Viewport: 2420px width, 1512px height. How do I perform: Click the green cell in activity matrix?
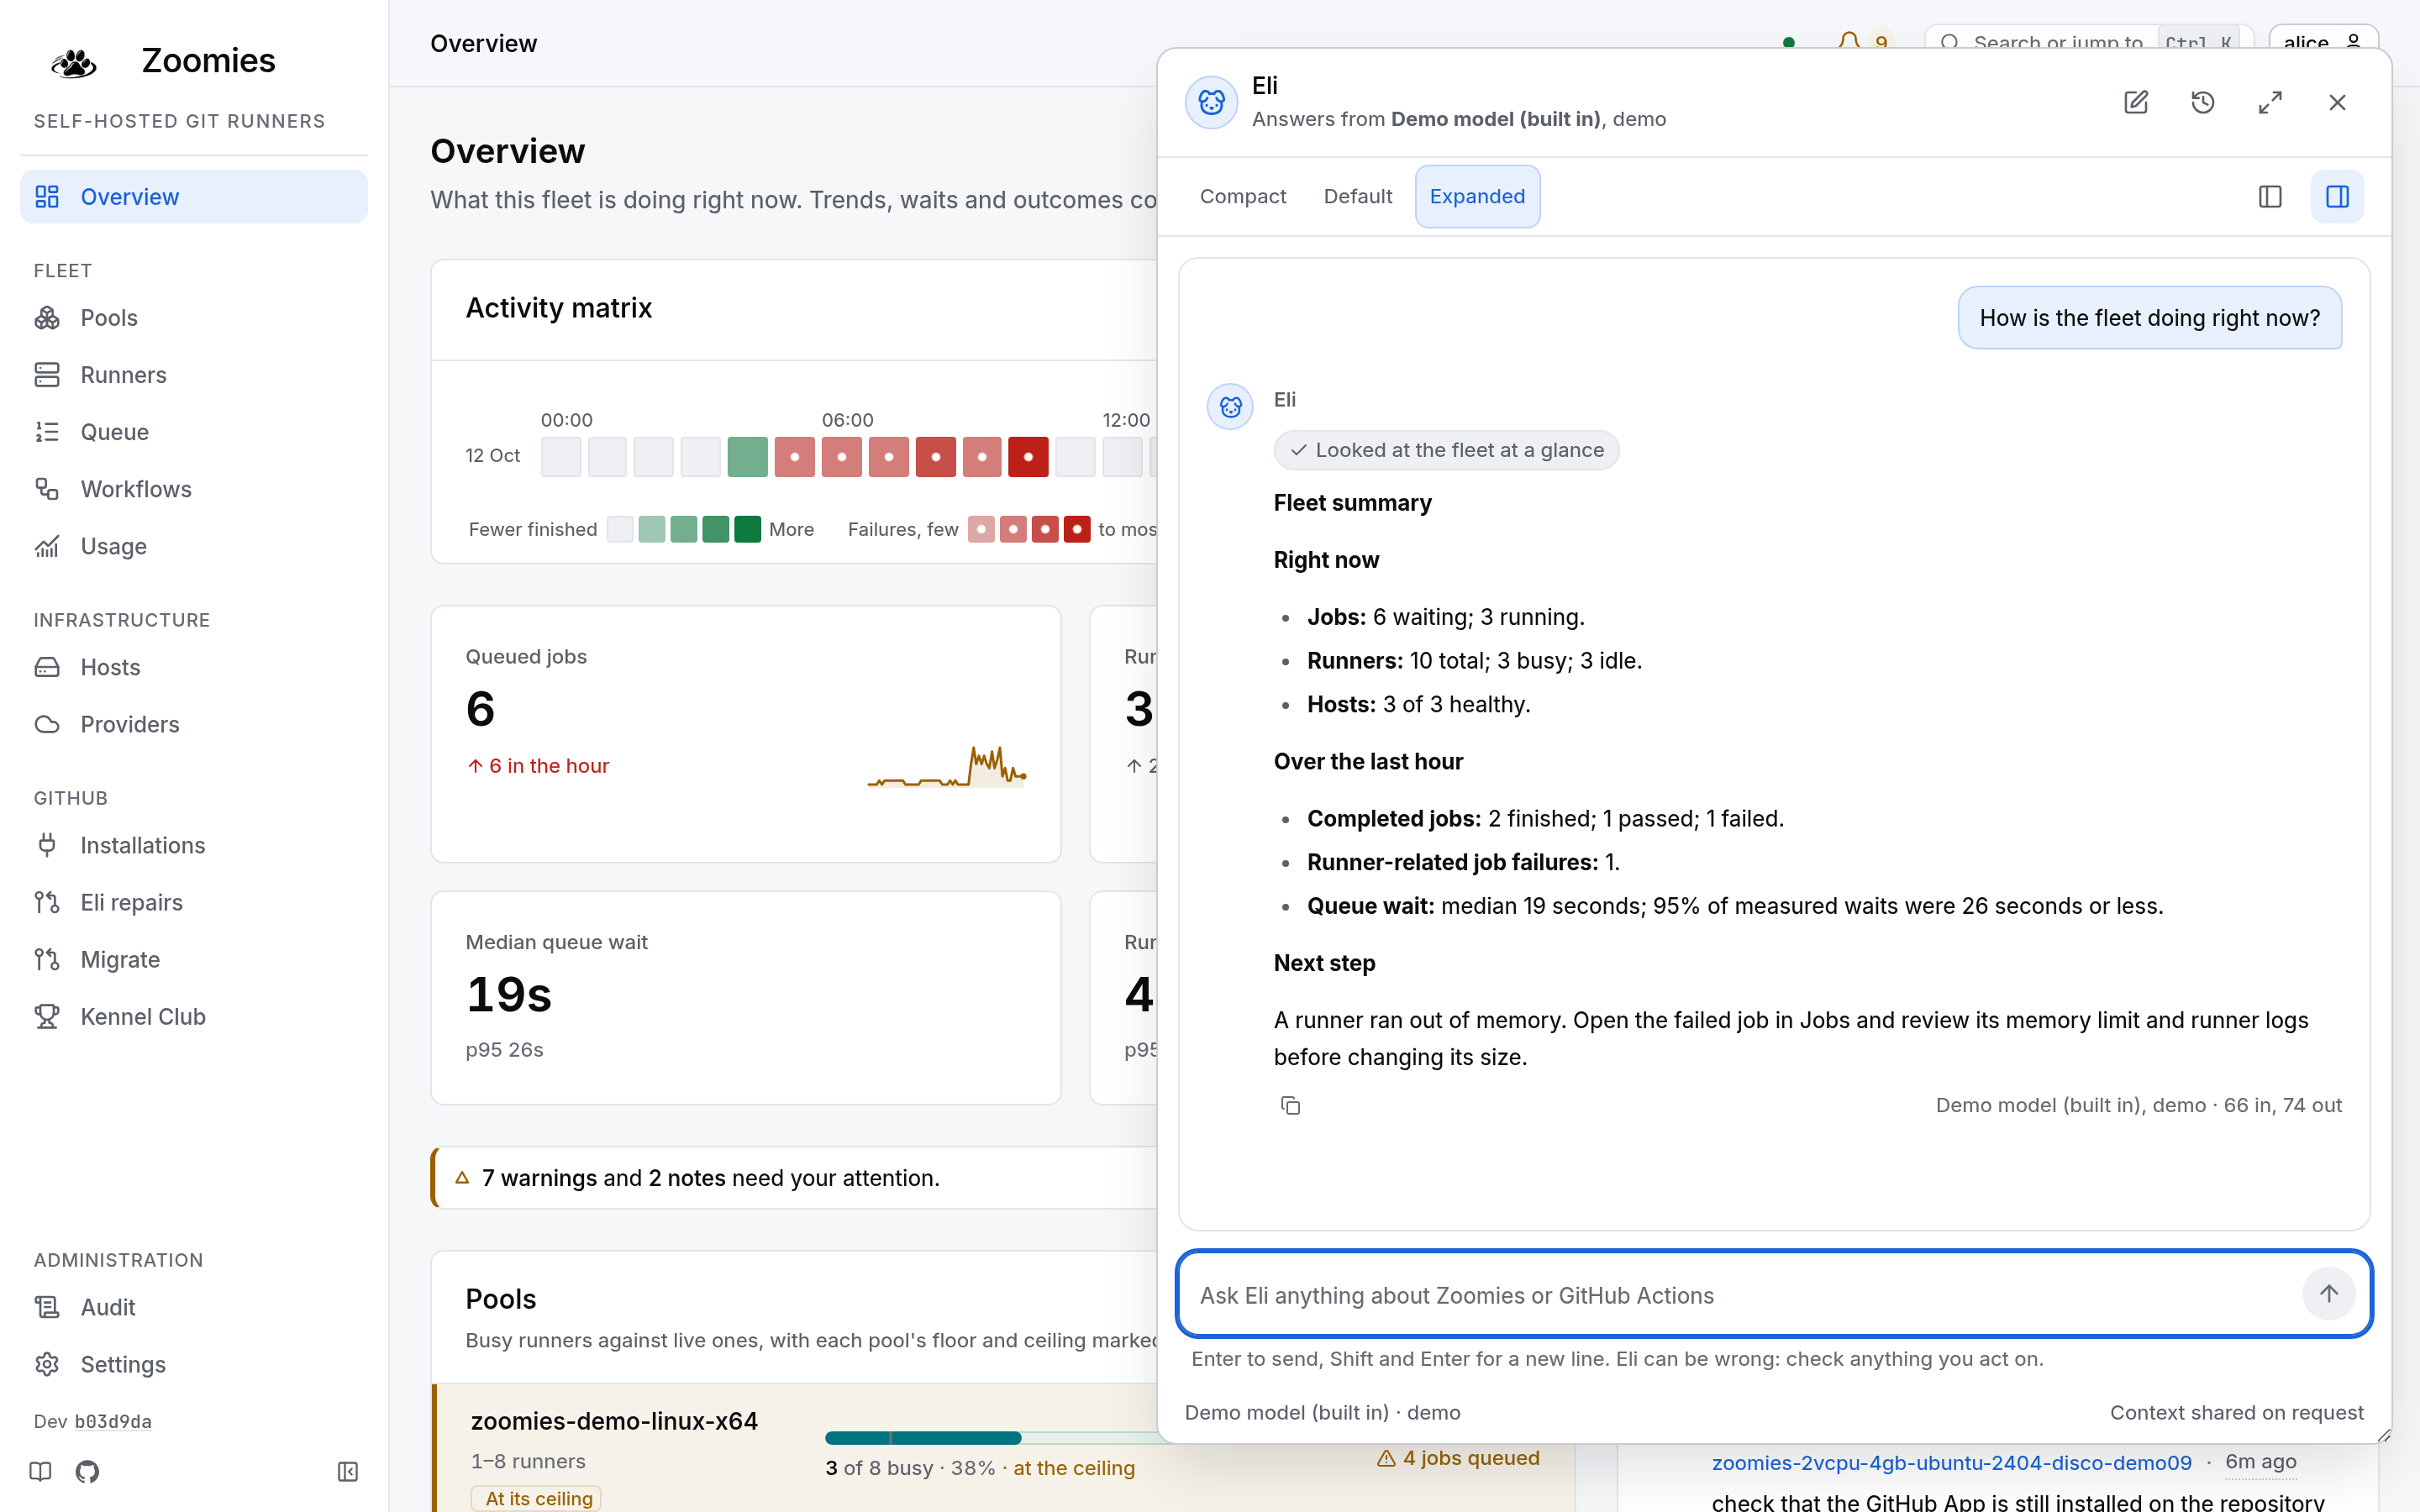point(747,457)
